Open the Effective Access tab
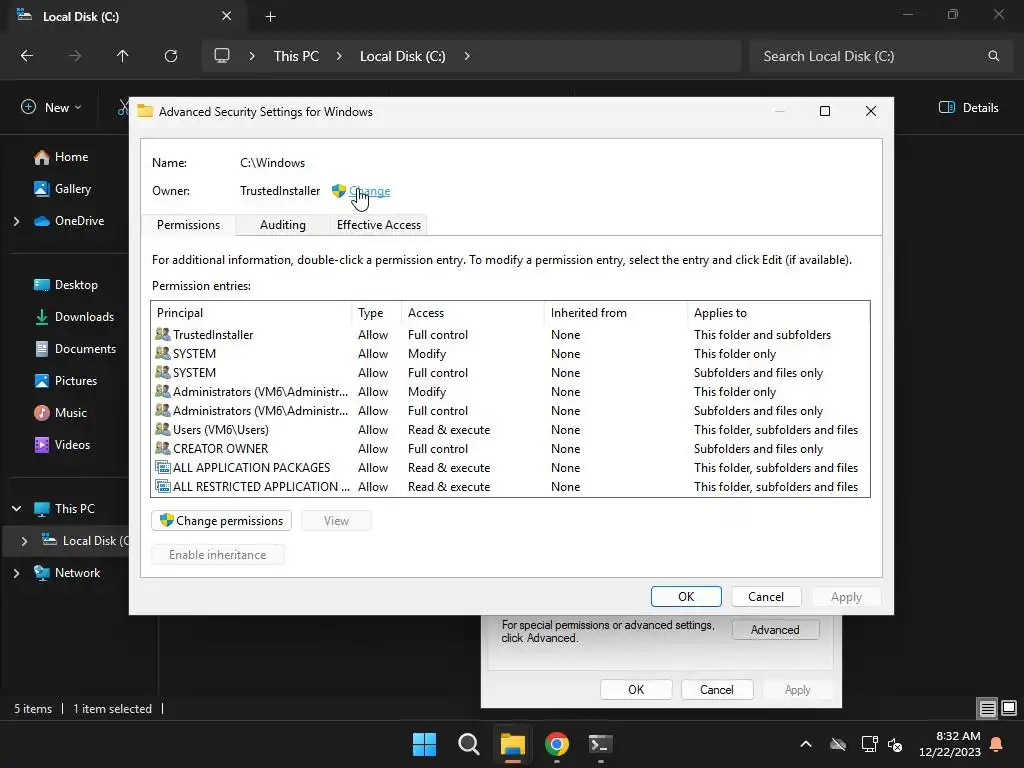The height and width of the screenshot is (768, 1024). click(379, 225)
